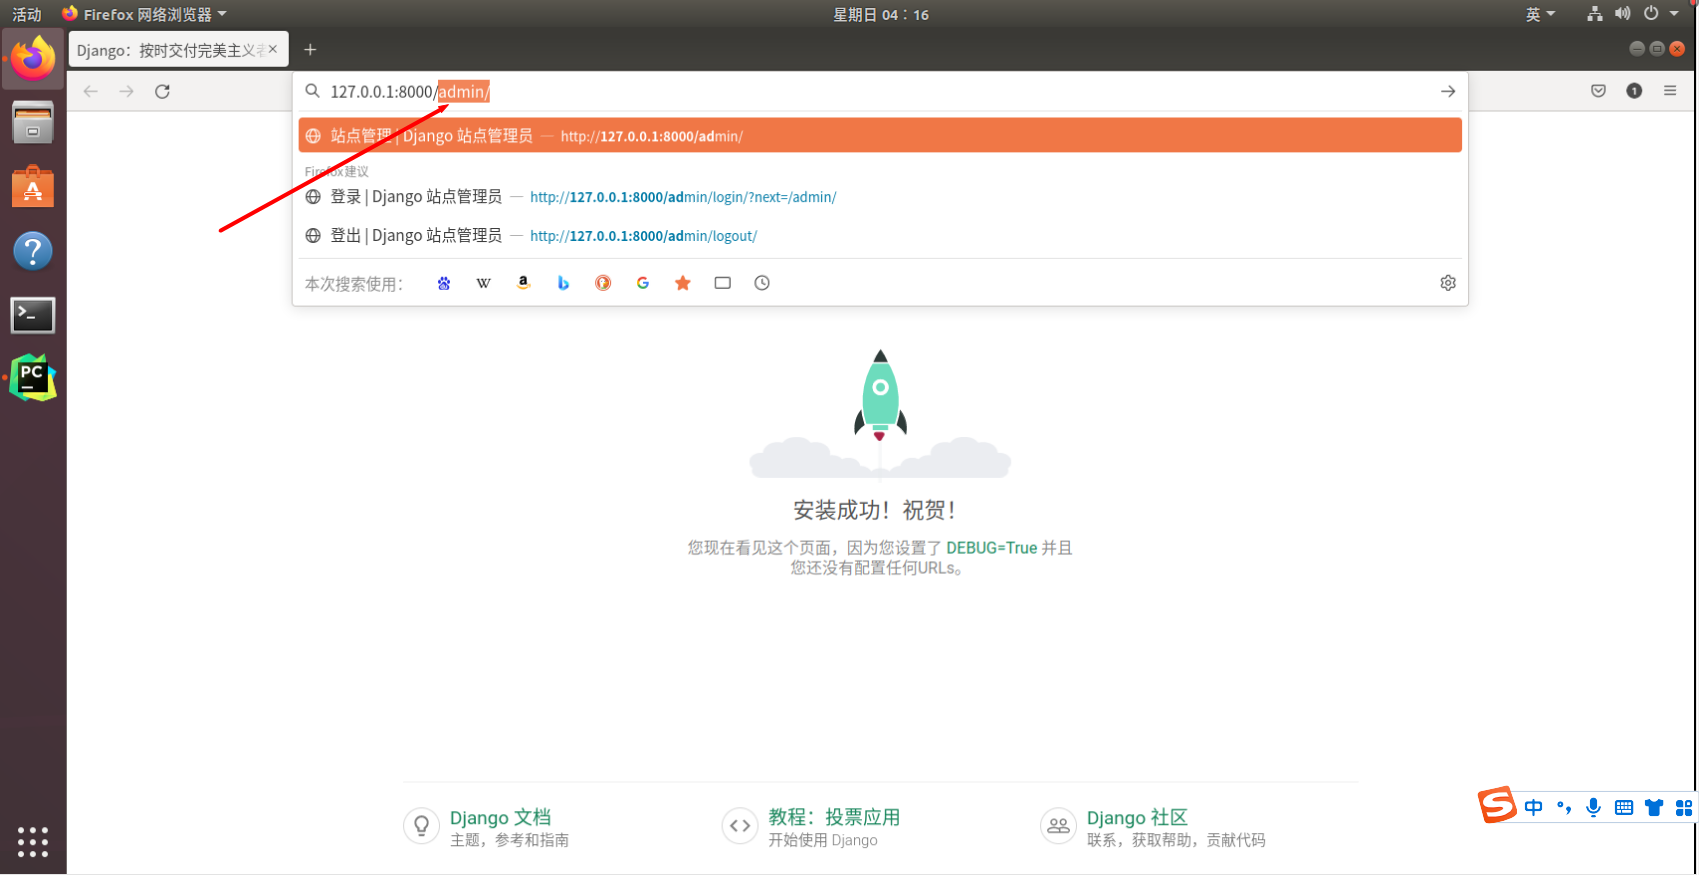Click the address bar URL field
The image size is (1699, 875).
pos(880,91)
